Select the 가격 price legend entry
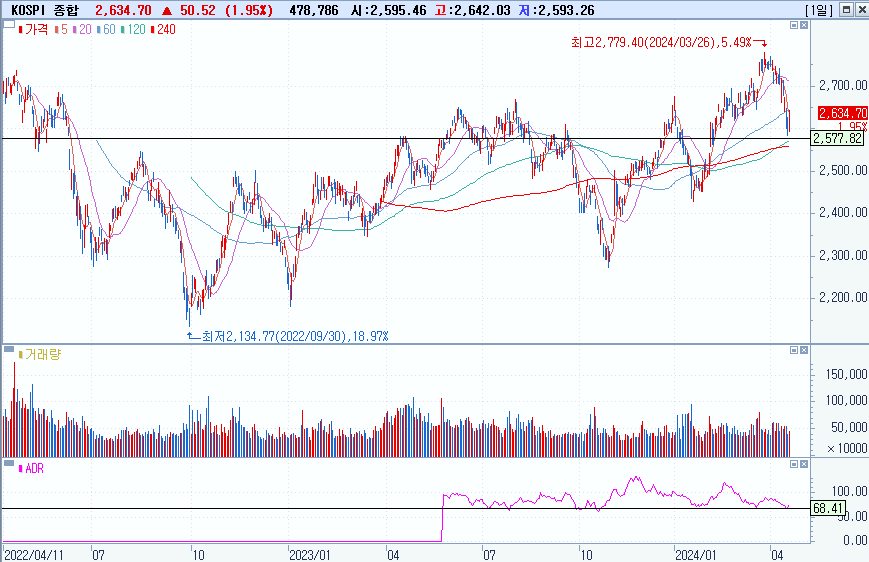This screenshot has width=869, height=562. pos(33,29)
